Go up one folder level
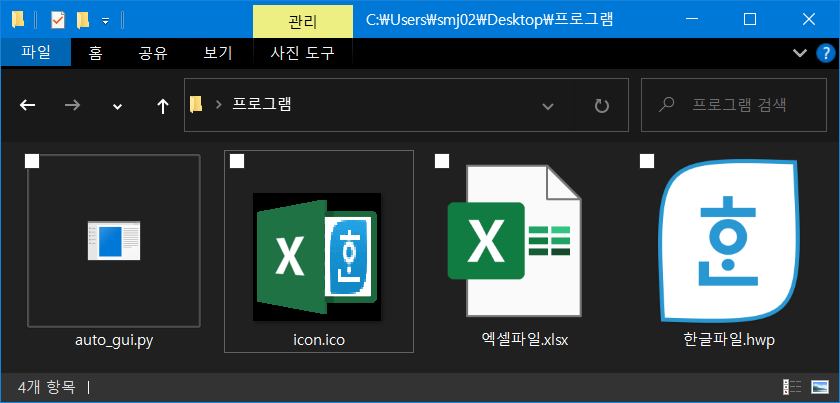Viewport: 840px width, 403px height. 162,106
